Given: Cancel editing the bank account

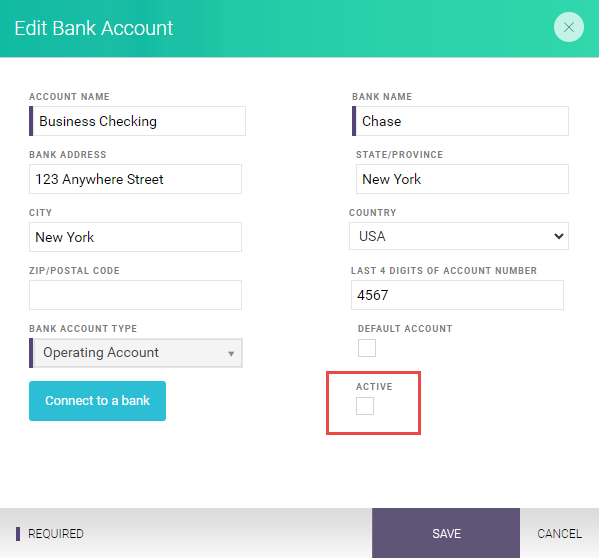Looking at the screenshot, I should click(x=559, y=533).
